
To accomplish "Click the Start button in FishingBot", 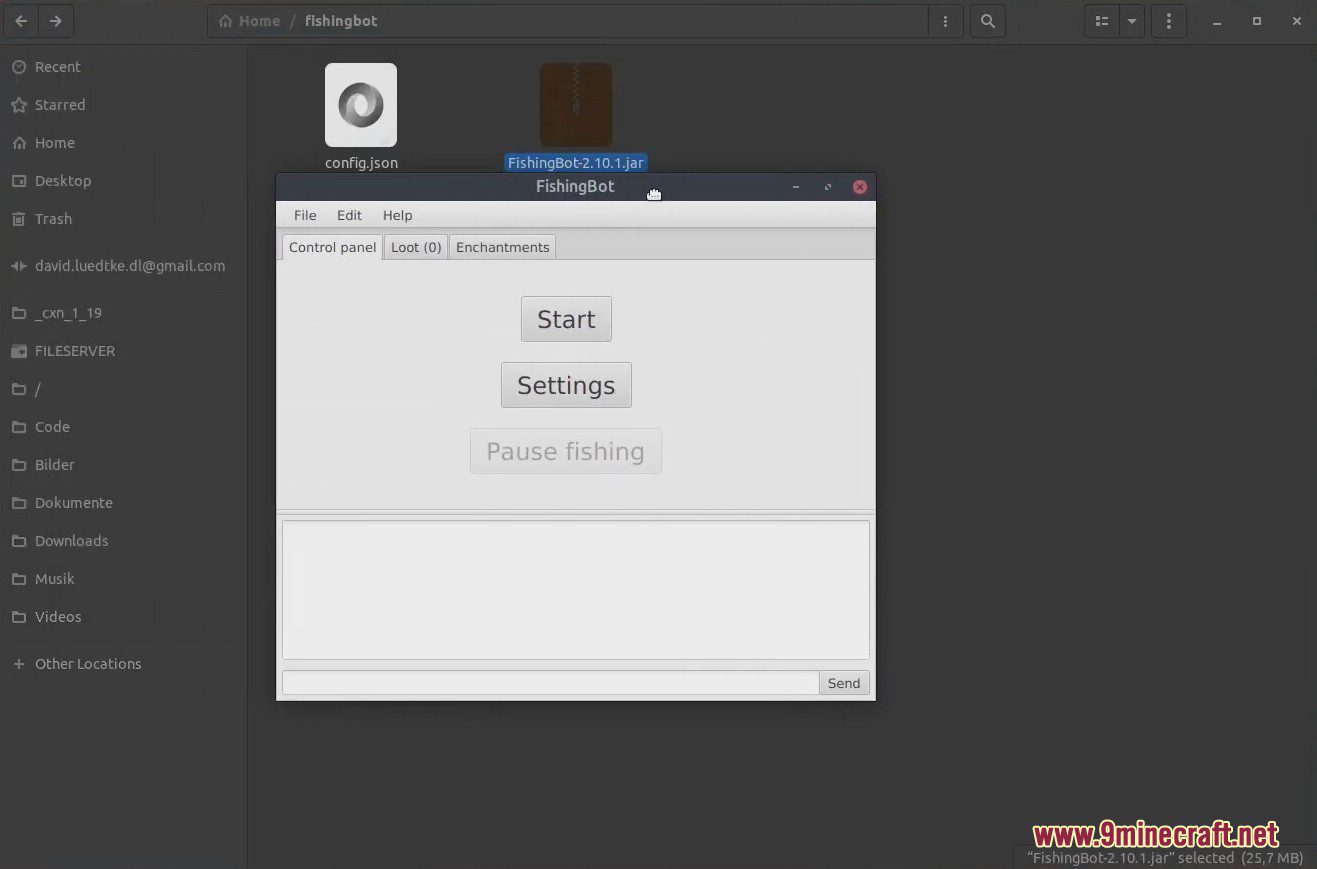I will 566,319.
